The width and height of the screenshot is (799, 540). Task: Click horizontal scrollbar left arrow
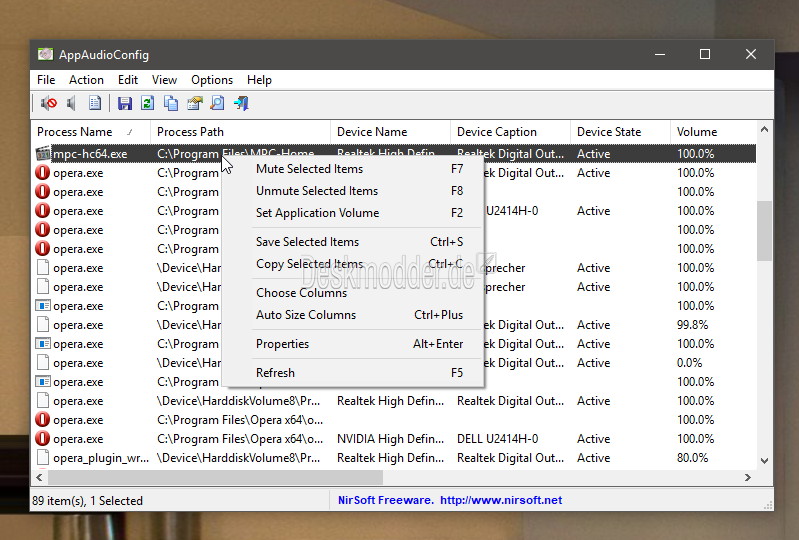point(39,477)
